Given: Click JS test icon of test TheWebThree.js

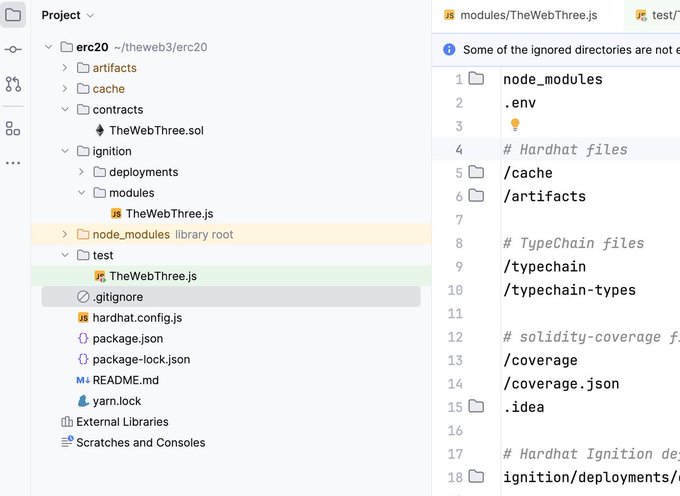Looking at the screenshot, I should tap(100, 276).
